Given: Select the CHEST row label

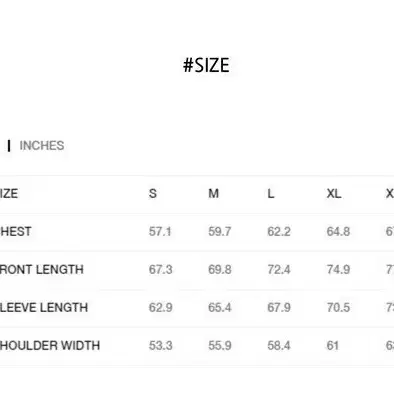Looking at the screenshot, I should click(x=15, y=231).
